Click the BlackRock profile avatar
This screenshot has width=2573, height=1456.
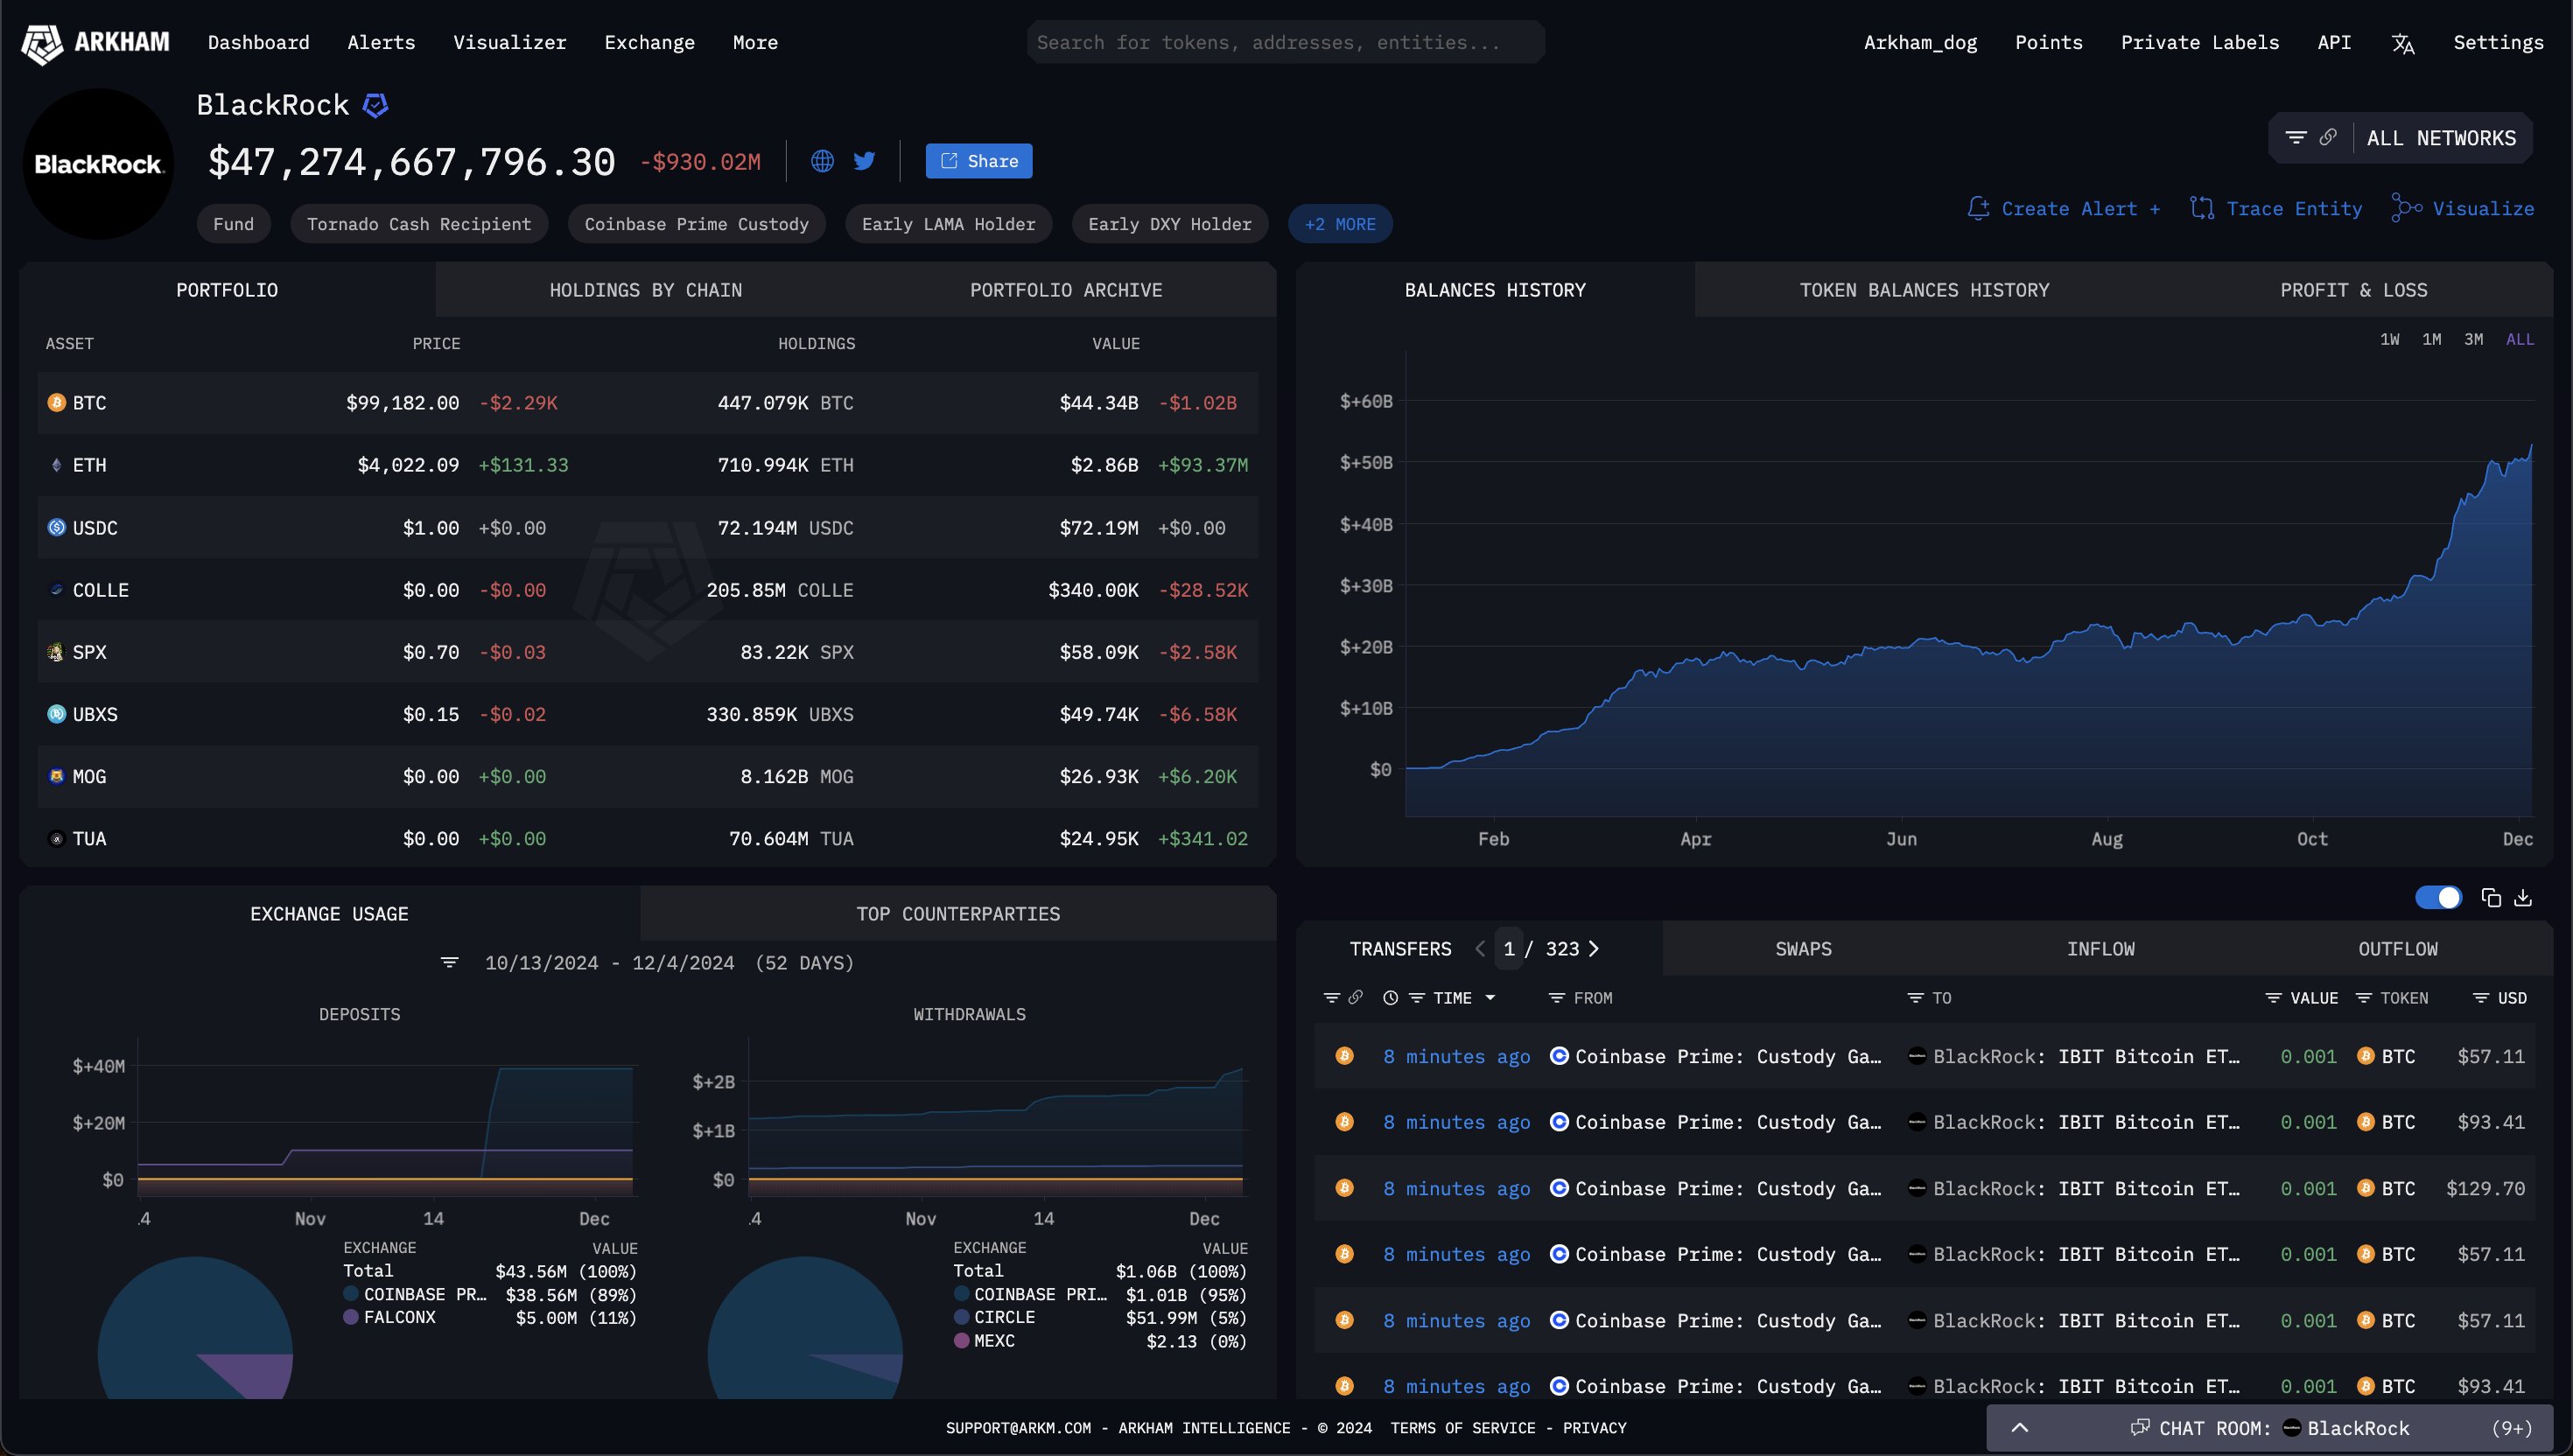coord(98,164)
